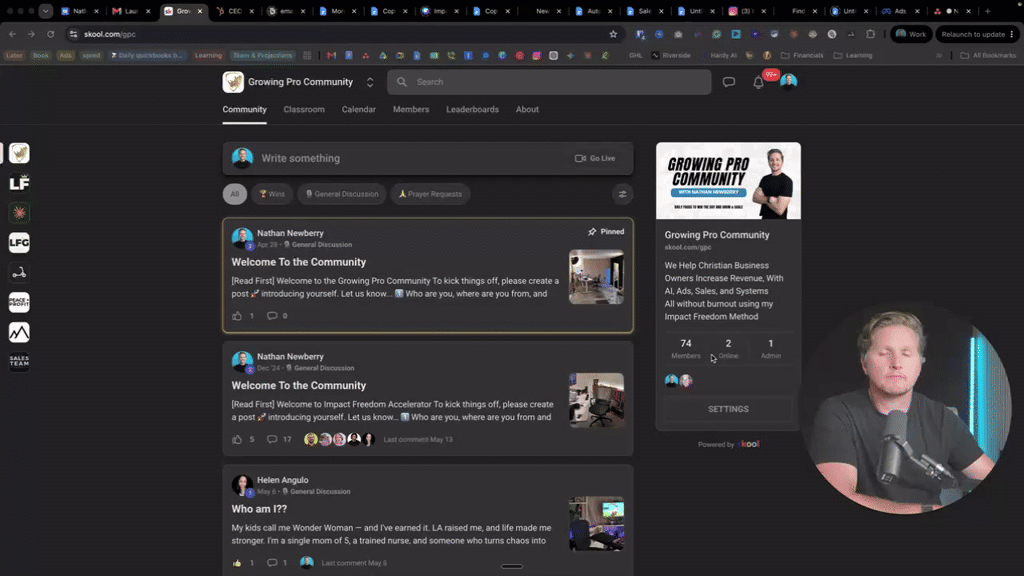Open the chat messages icon
Screen dimensions: 1024x576
pyautogui.click(x=729, y=82)
